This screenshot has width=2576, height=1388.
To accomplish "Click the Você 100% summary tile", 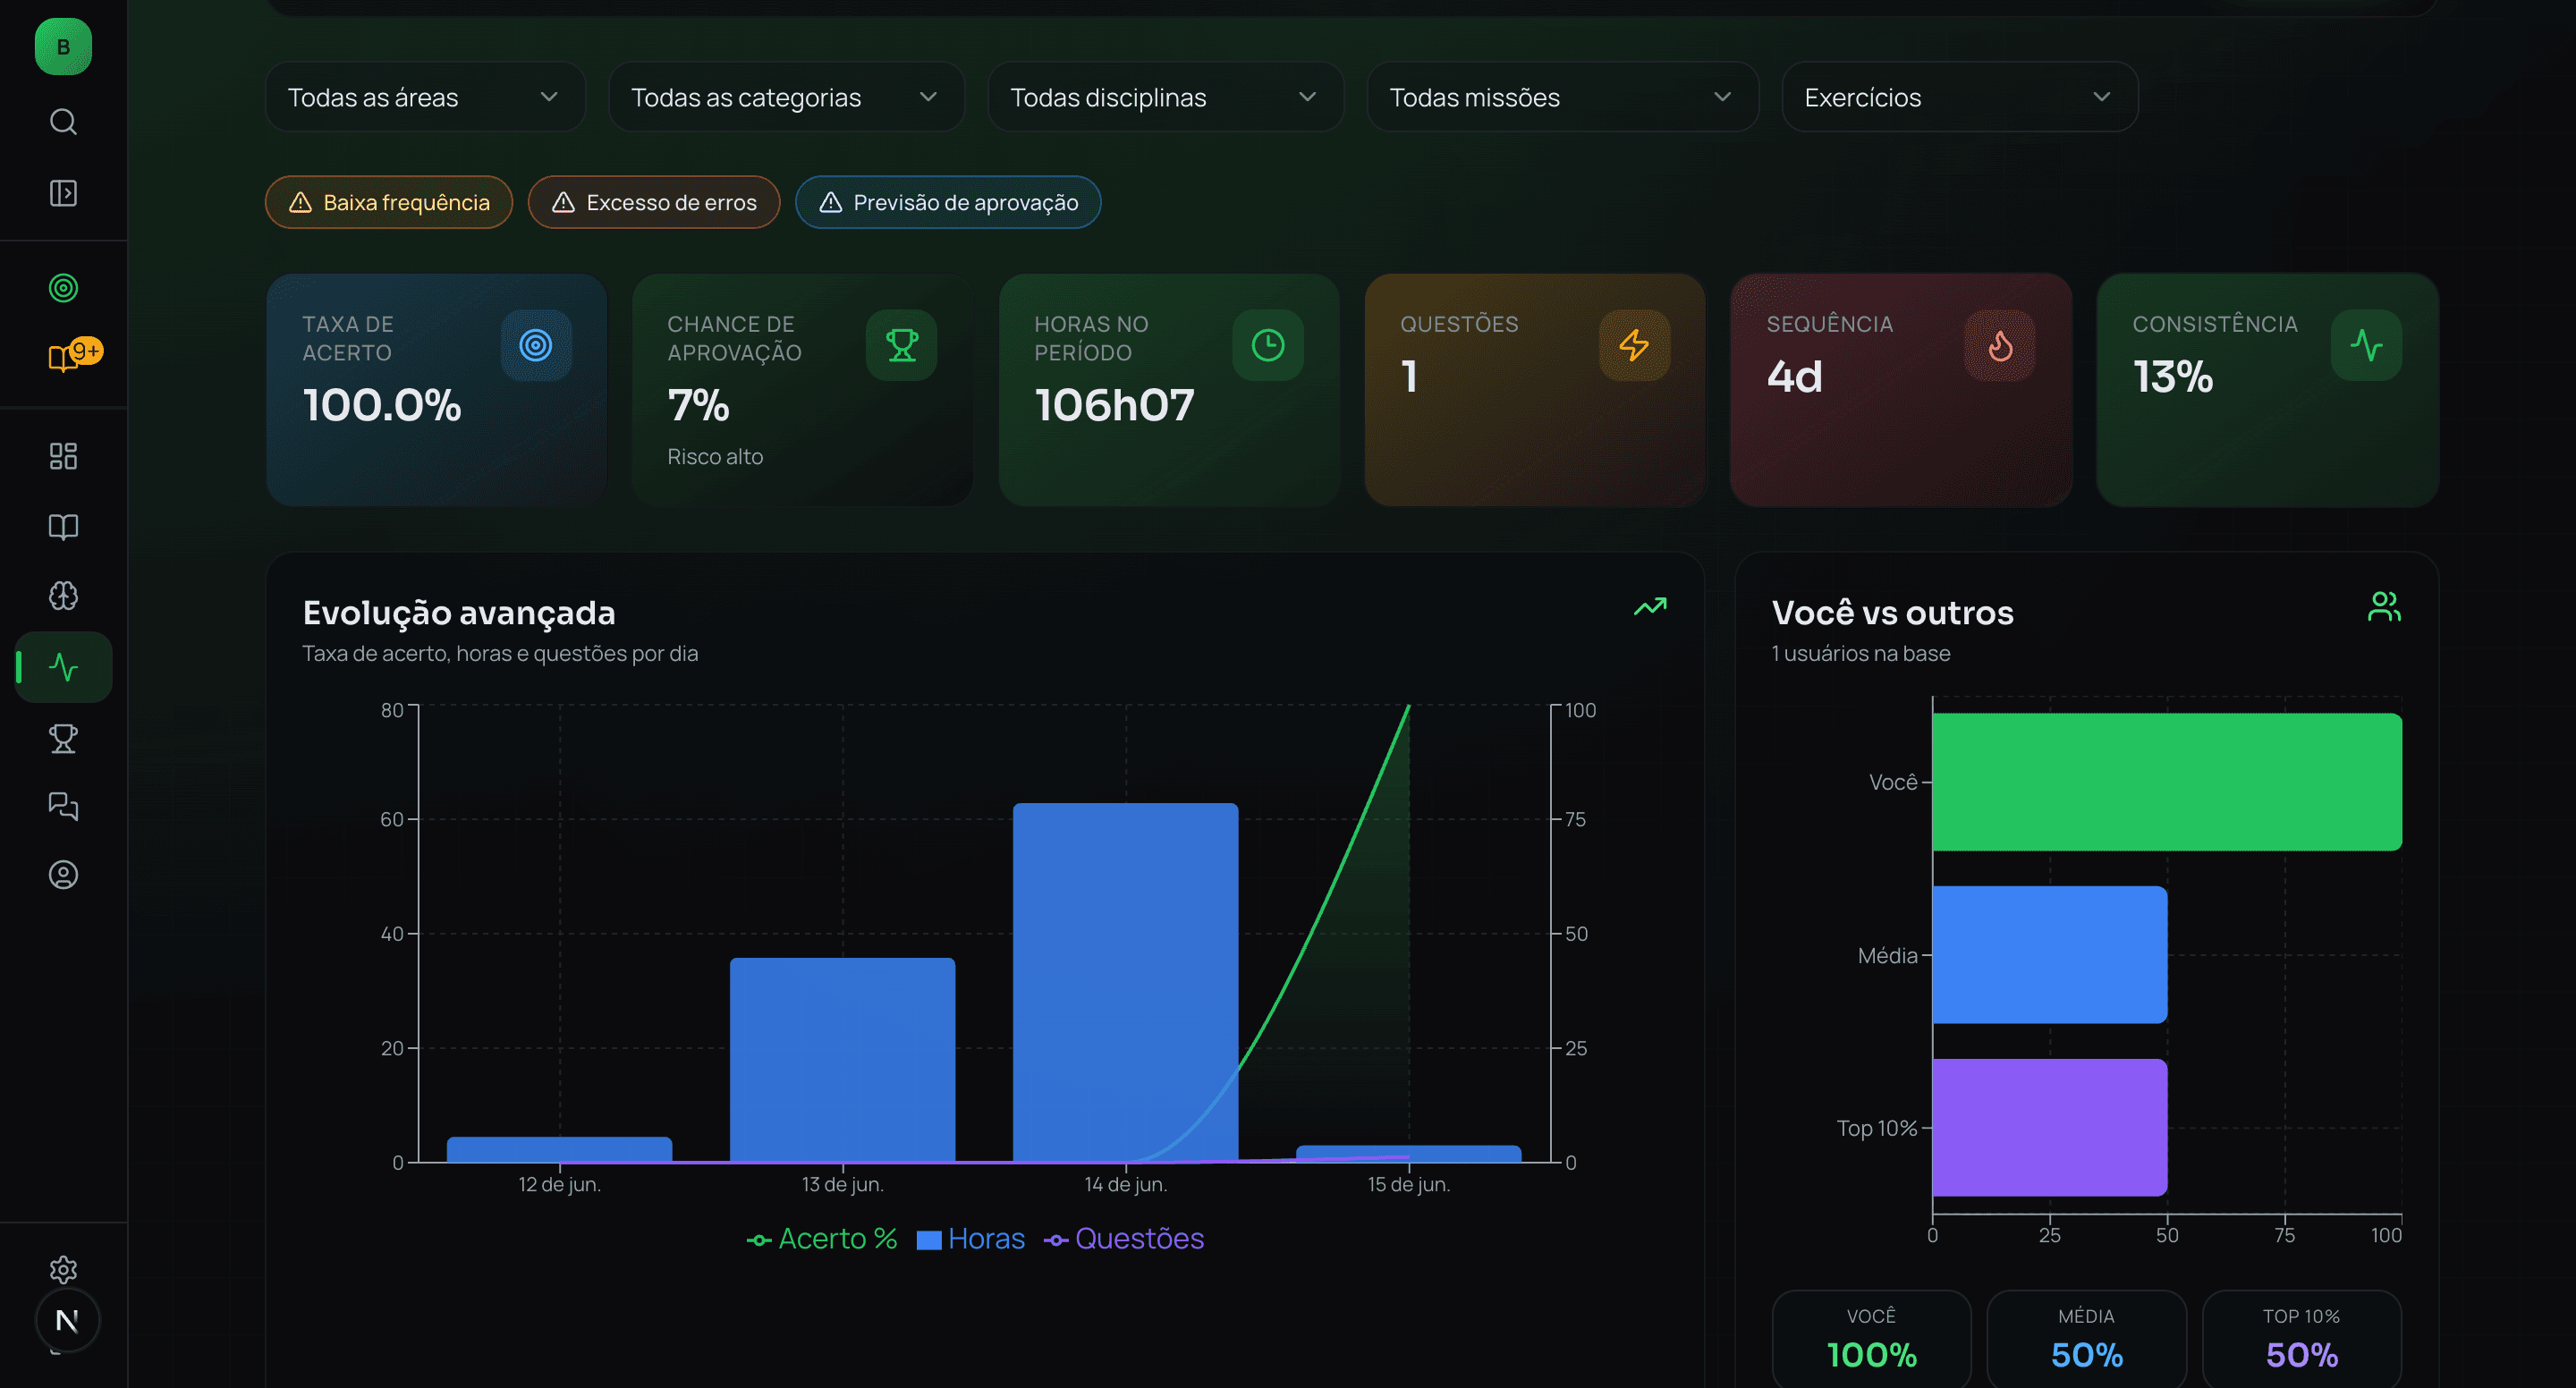I will pos(1871,1340).
